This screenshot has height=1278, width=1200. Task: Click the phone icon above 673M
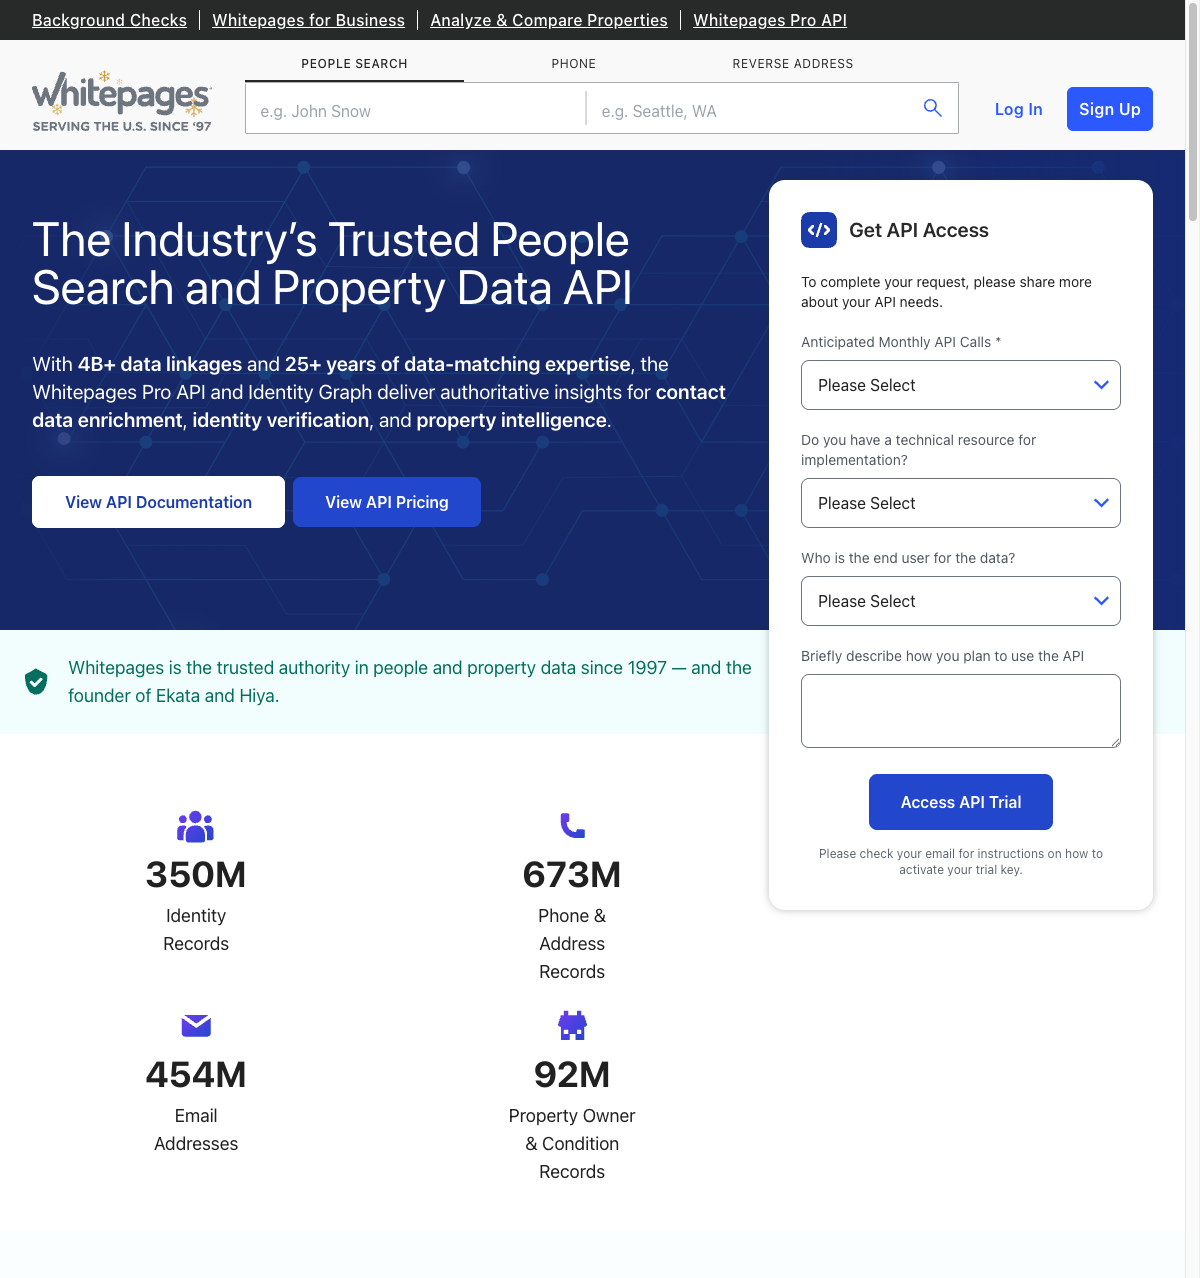click(x=572, y=825)
